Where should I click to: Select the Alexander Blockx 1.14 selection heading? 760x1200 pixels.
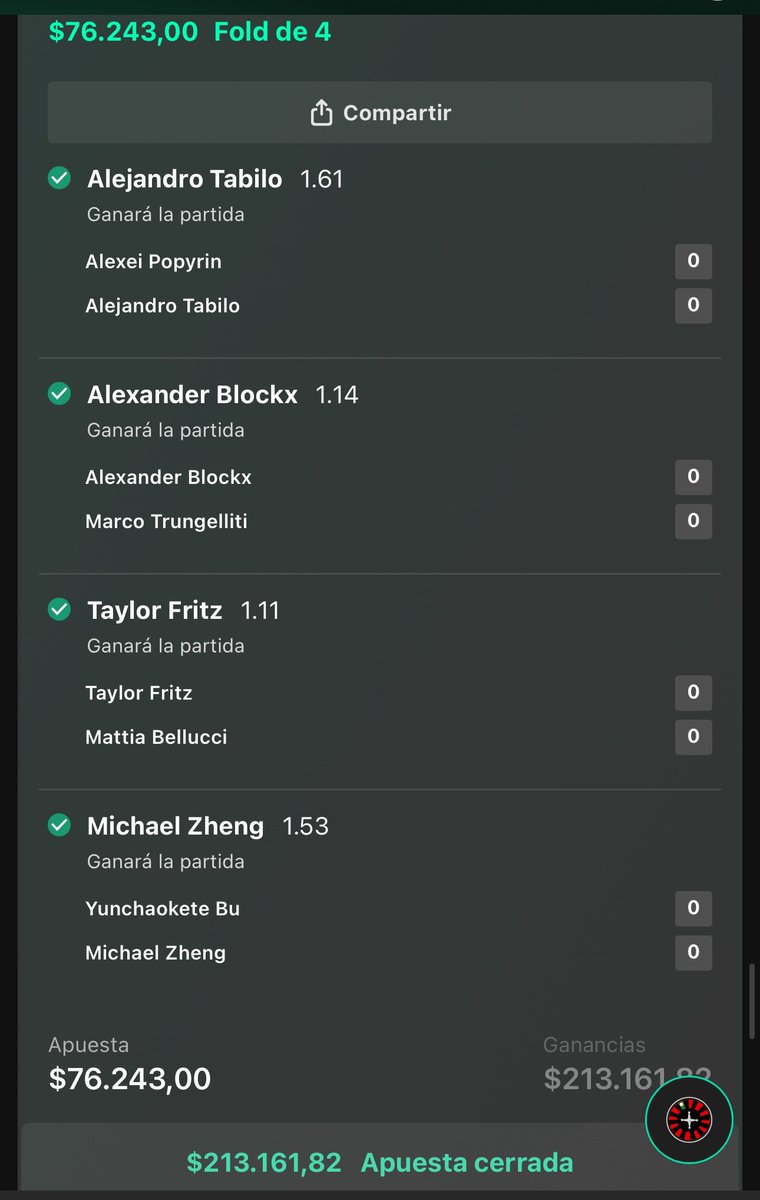[x=223, y=395]
